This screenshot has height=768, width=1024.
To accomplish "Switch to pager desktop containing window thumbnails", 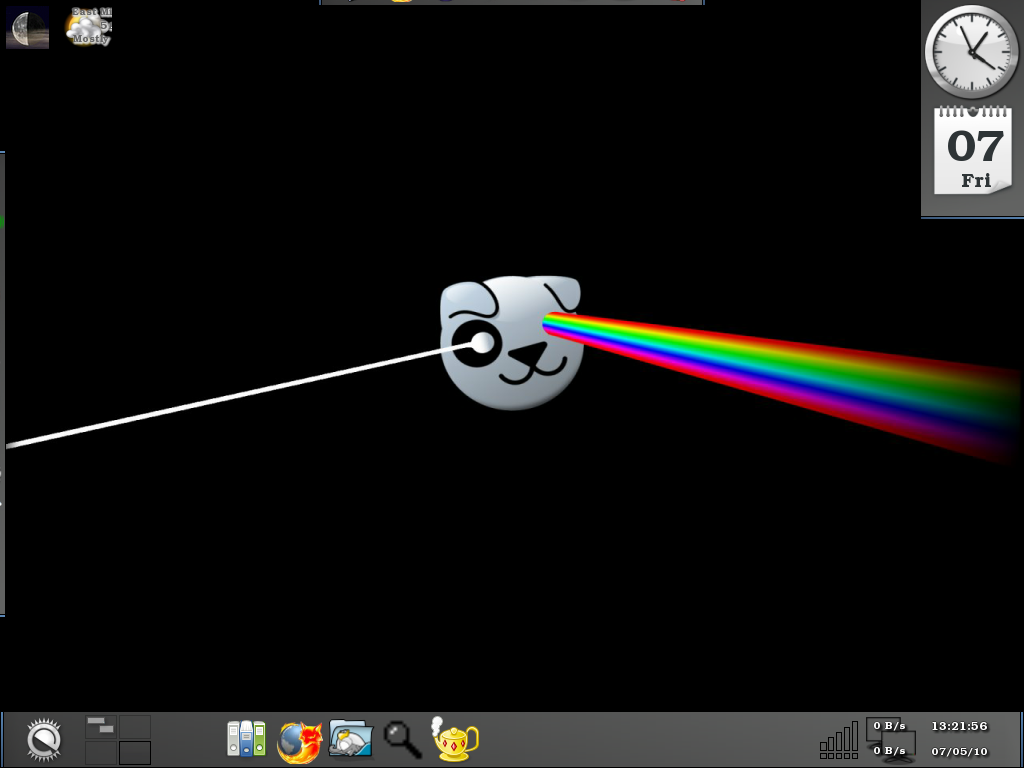I will [101, 726].
